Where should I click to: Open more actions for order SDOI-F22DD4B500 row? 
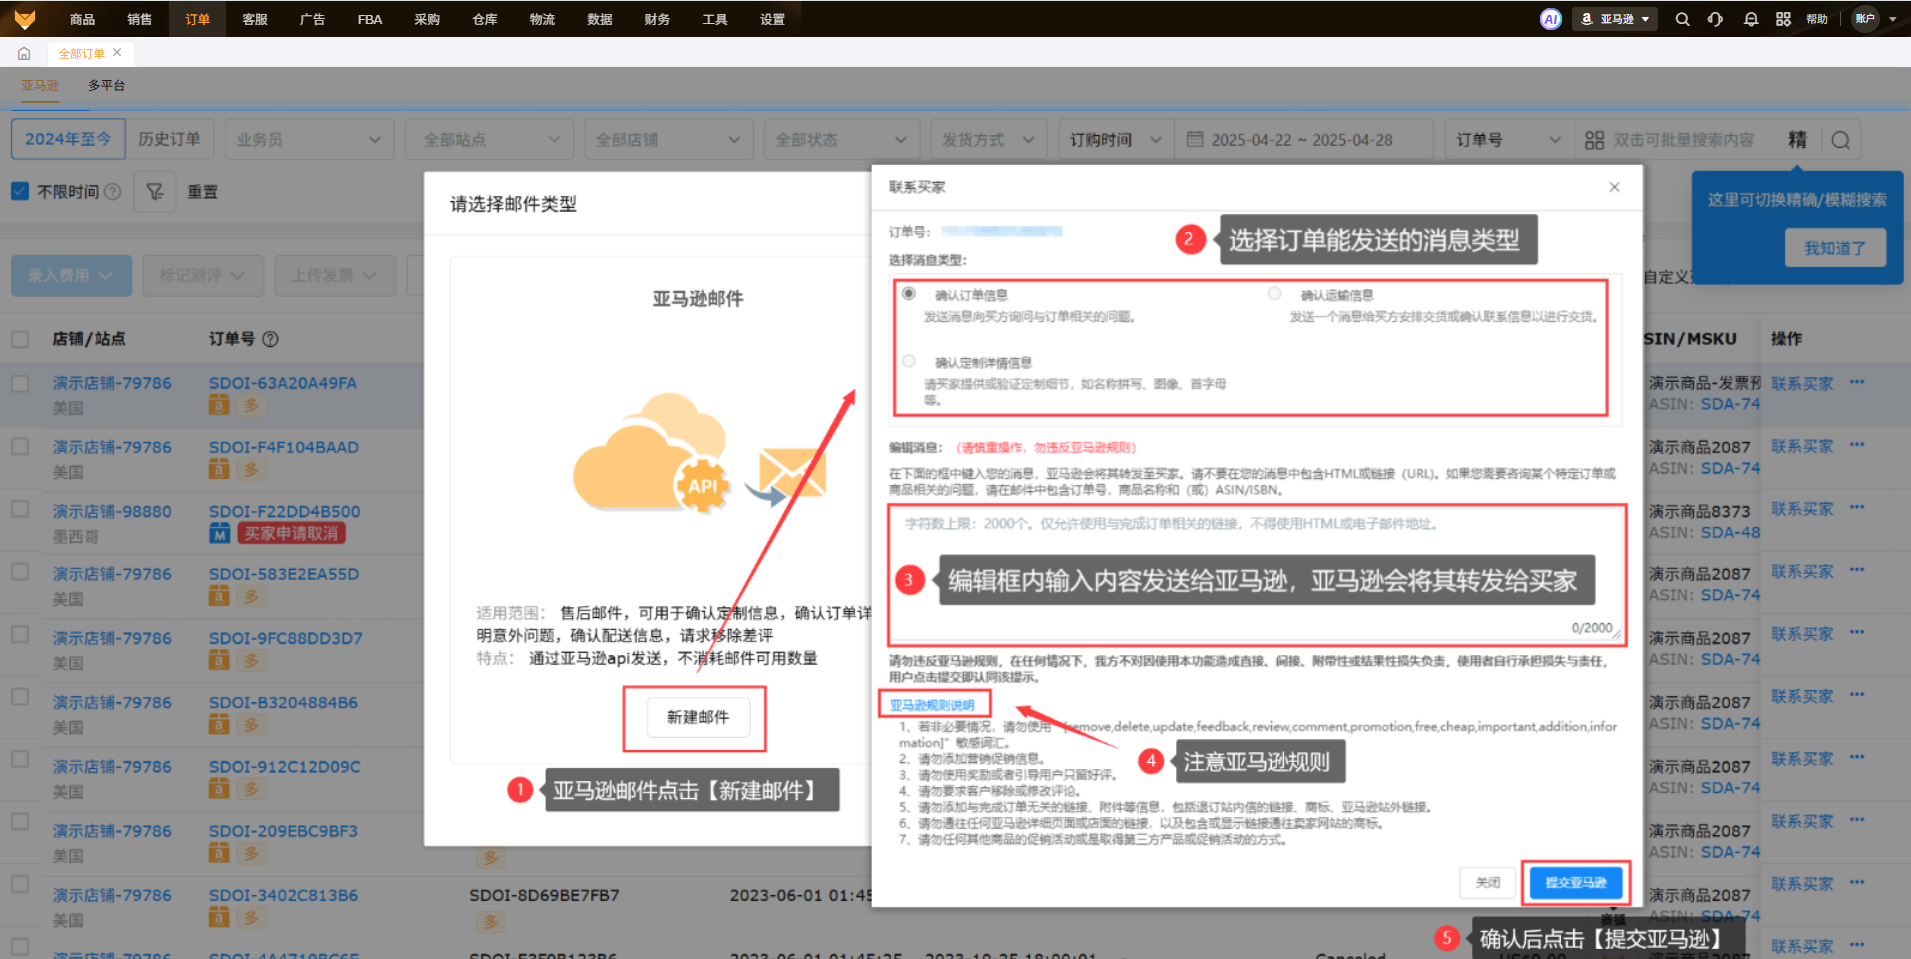click(x=1857, y=508)
